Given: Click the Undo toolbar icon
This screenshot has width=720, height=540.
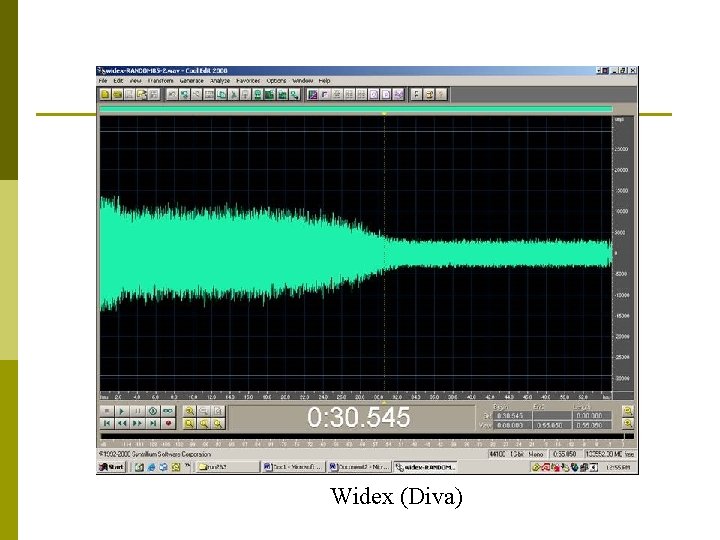Looking at the screenshot, I should [x=172, y=95].
